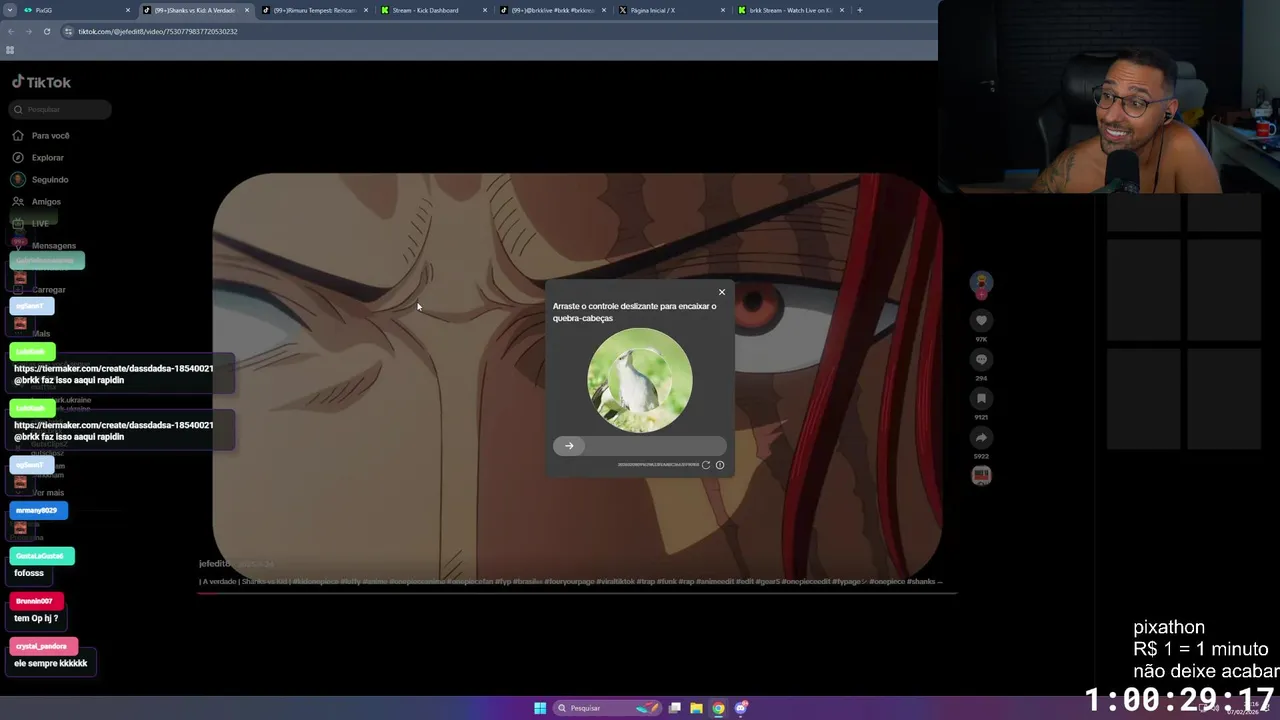
Task: Open video comments bubble icon
Action: coord(981,360)
